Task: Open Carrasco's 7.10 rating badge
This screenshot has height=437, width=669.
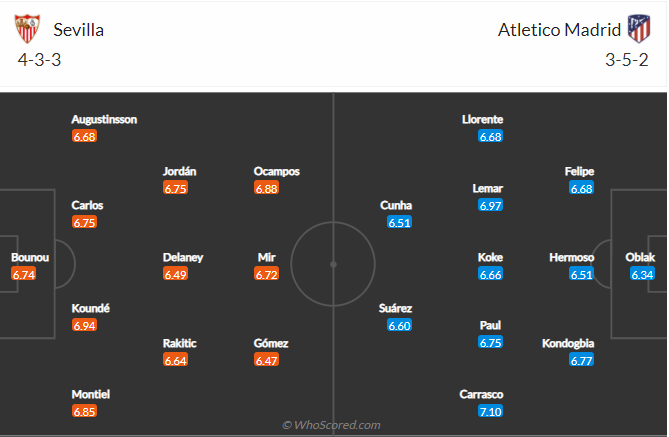Action: [x=490, y=411]
